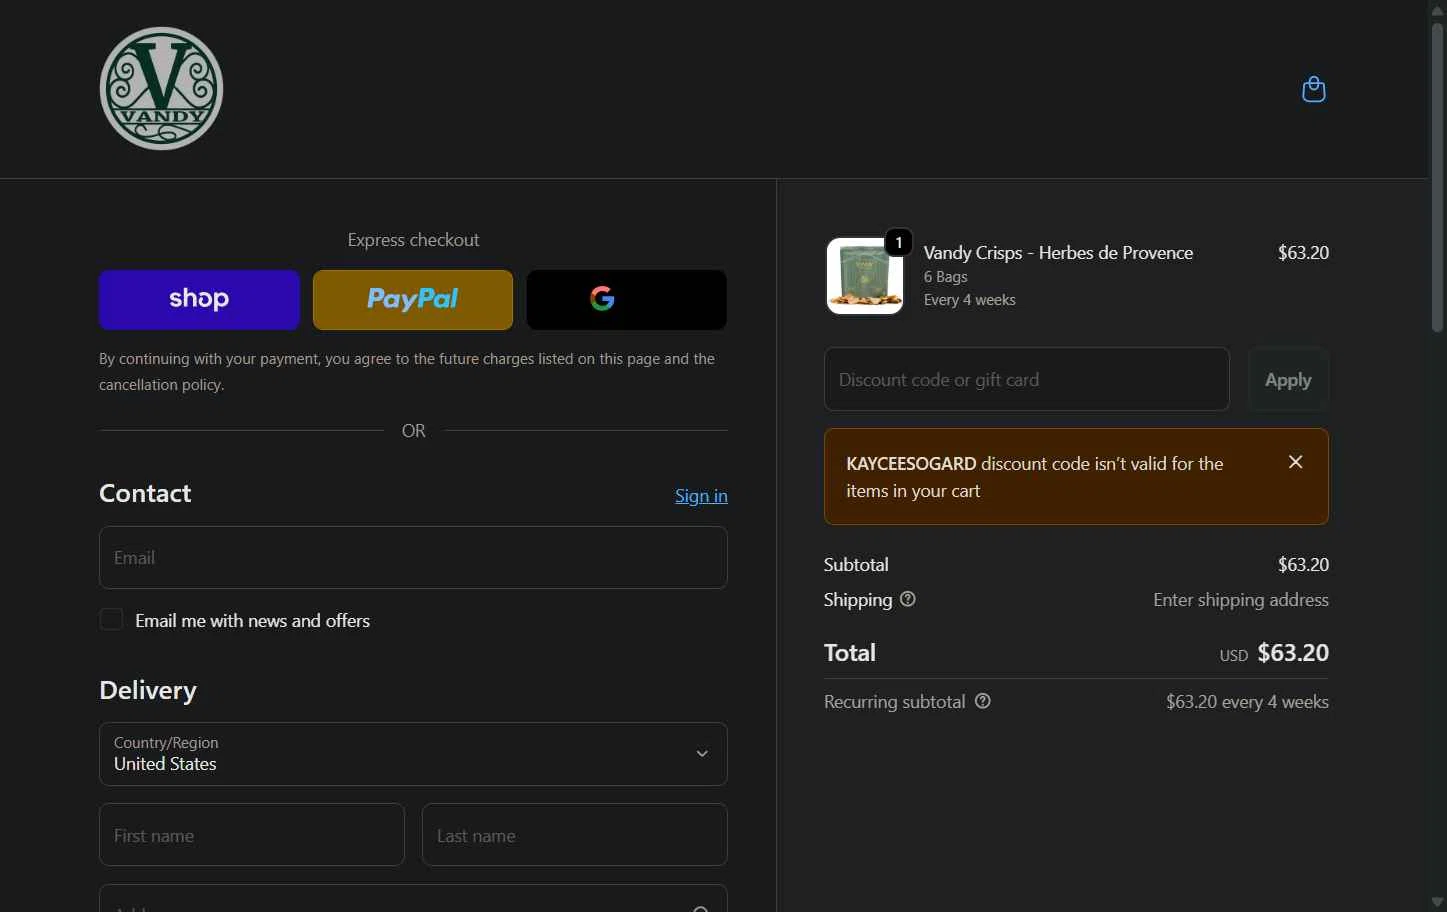Image resolution: width=1447 pixels, height=912 pixels.
Task: Focus the First name field
Action: [x=252, y=835]
